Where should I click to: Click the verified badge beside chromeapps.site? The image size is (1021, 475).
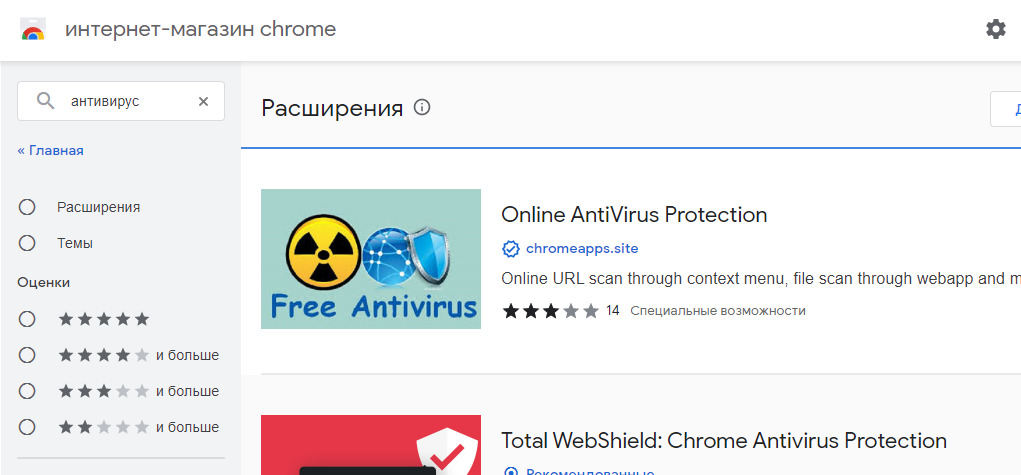click(x=511, y=248)
